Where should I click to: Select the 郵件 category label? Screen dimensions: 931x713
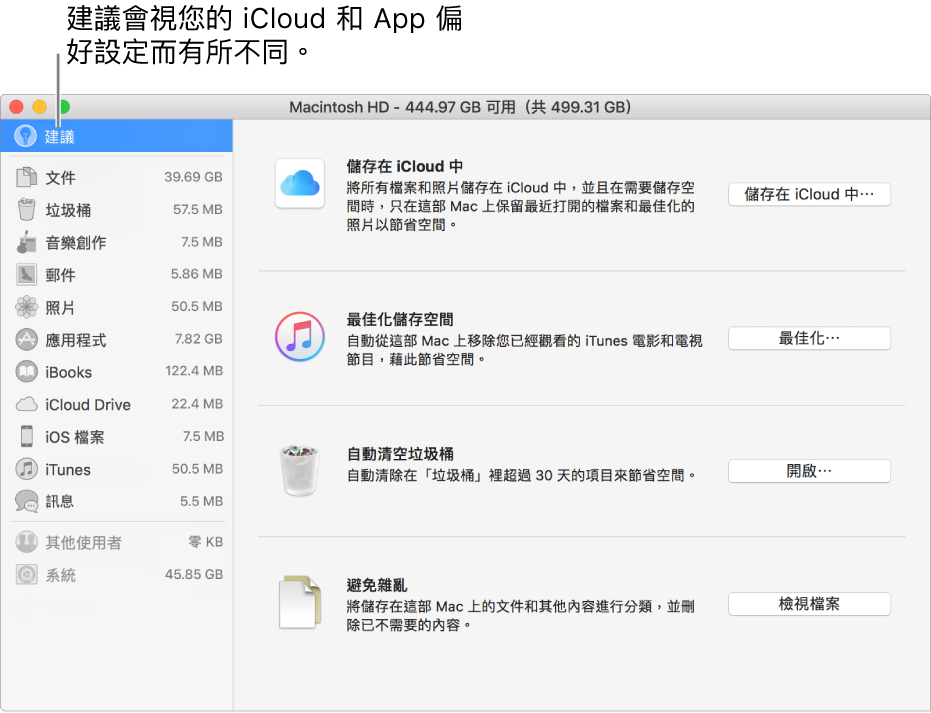[x=61, y=275]
